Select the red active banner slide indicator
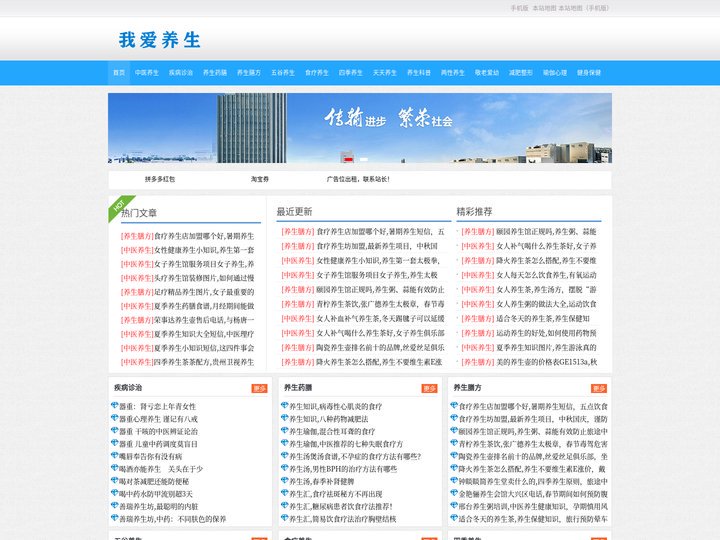This screenshot has height=540, width=720. pyautogui.click(x=349, y=159)
